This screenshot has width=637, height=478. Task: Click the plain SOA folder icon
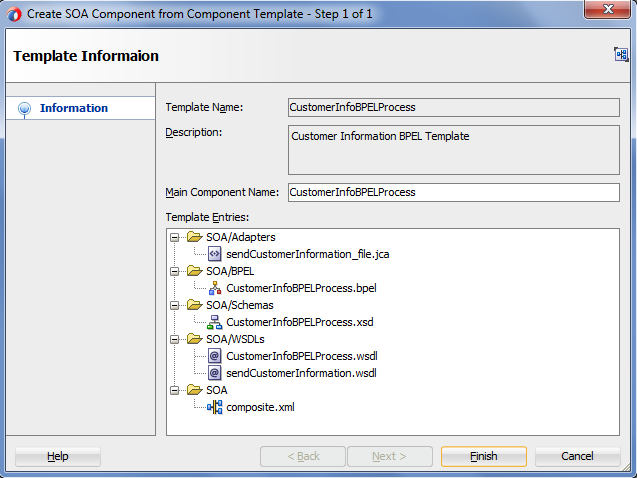point(195,390)
